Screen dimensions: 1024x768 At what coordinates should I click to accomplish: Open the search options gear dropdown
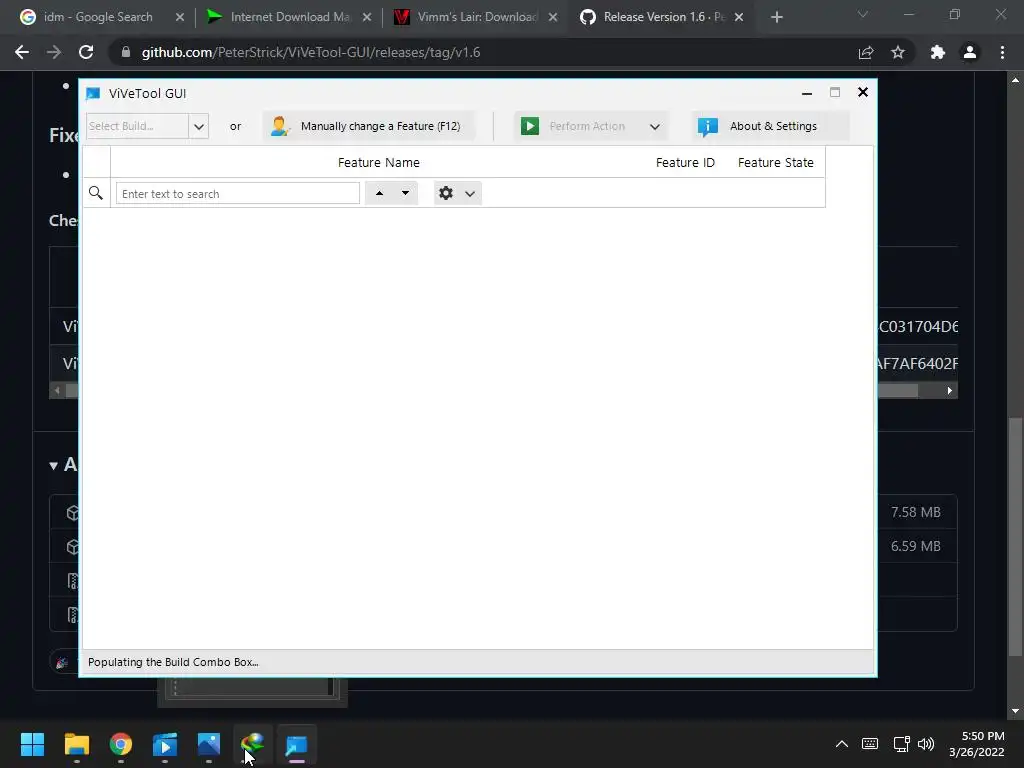pyautogui.click(x=458, y=193)
